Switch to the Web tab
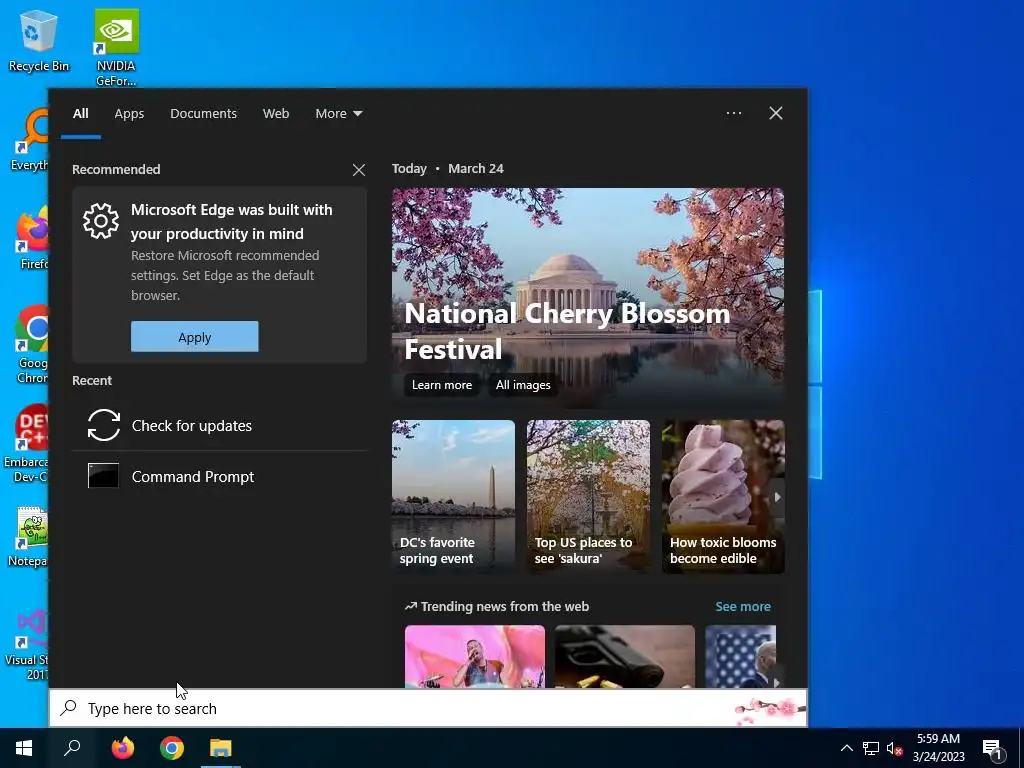 coord(276,114)
